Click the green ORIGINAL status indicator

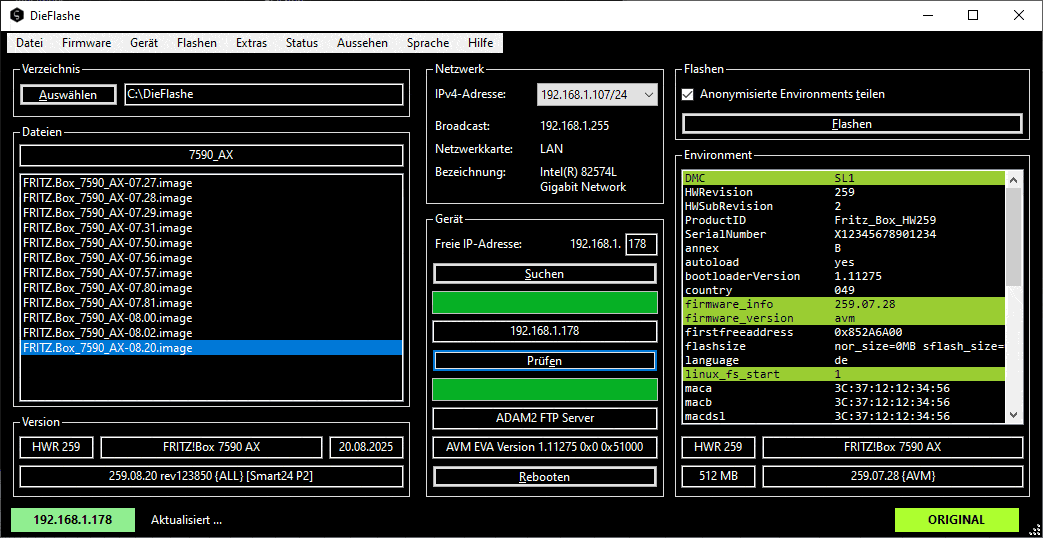click(x=956, y=520)
